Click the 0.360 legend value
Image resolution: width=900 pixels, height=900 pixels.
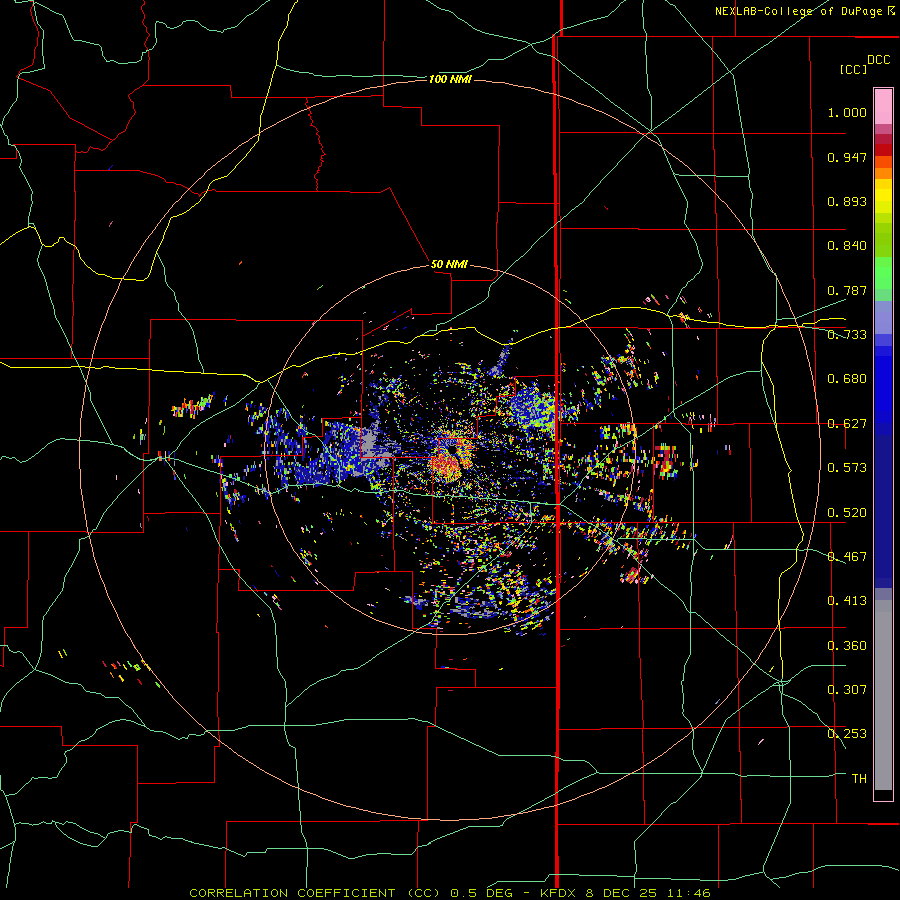(x=847, y=646)
